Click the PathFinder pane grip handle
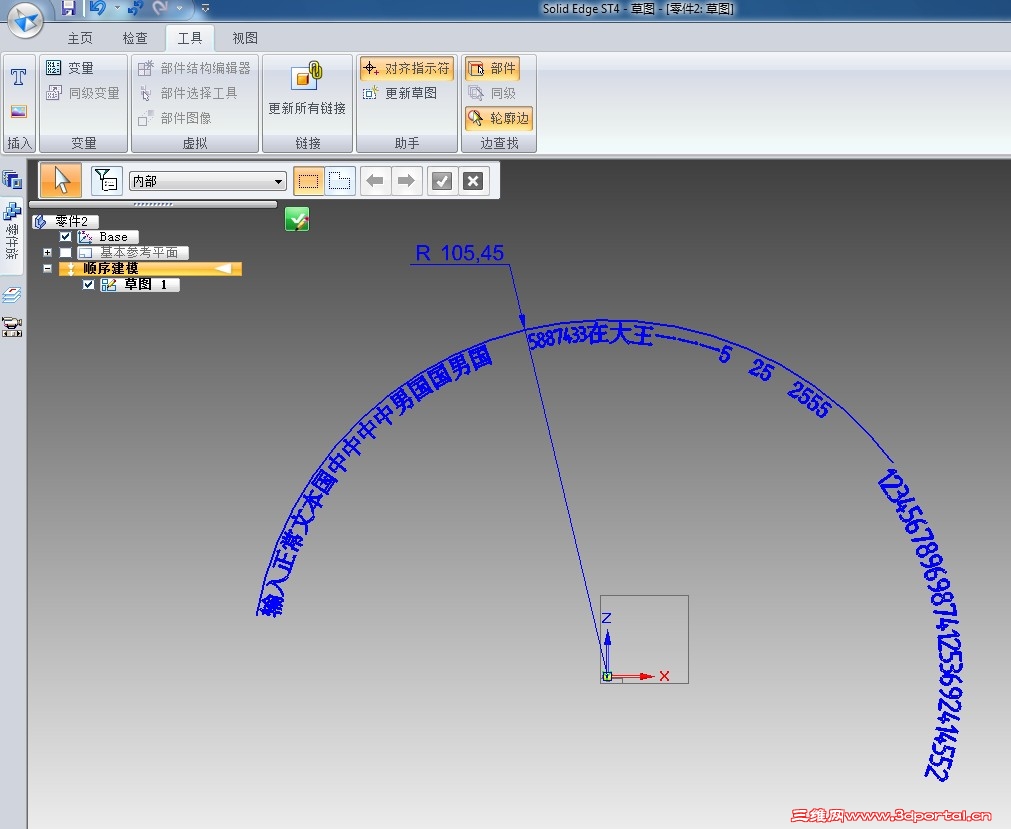Viewport: 1011px width, 829px height. 153,204
